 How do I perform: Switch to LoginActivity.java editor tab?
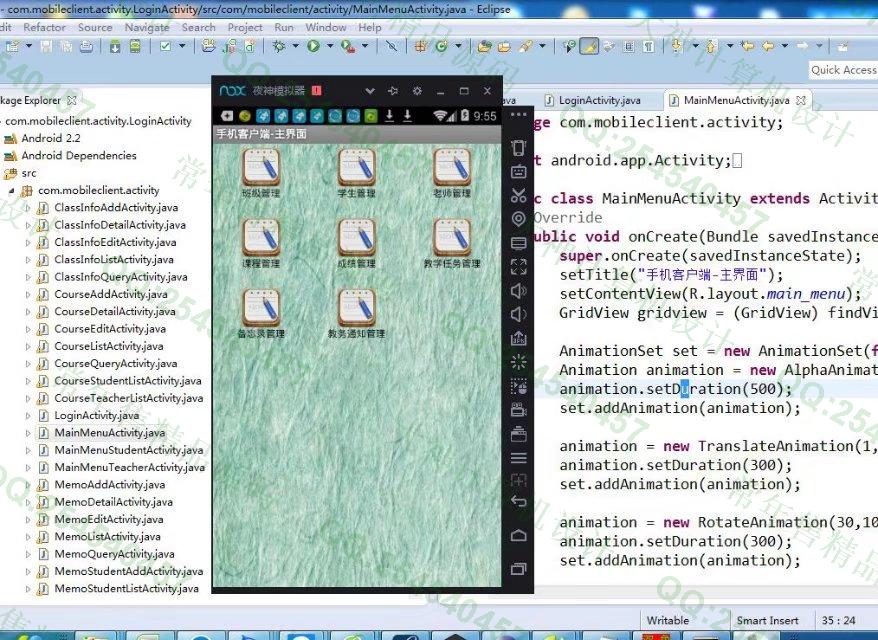(593, 100)
